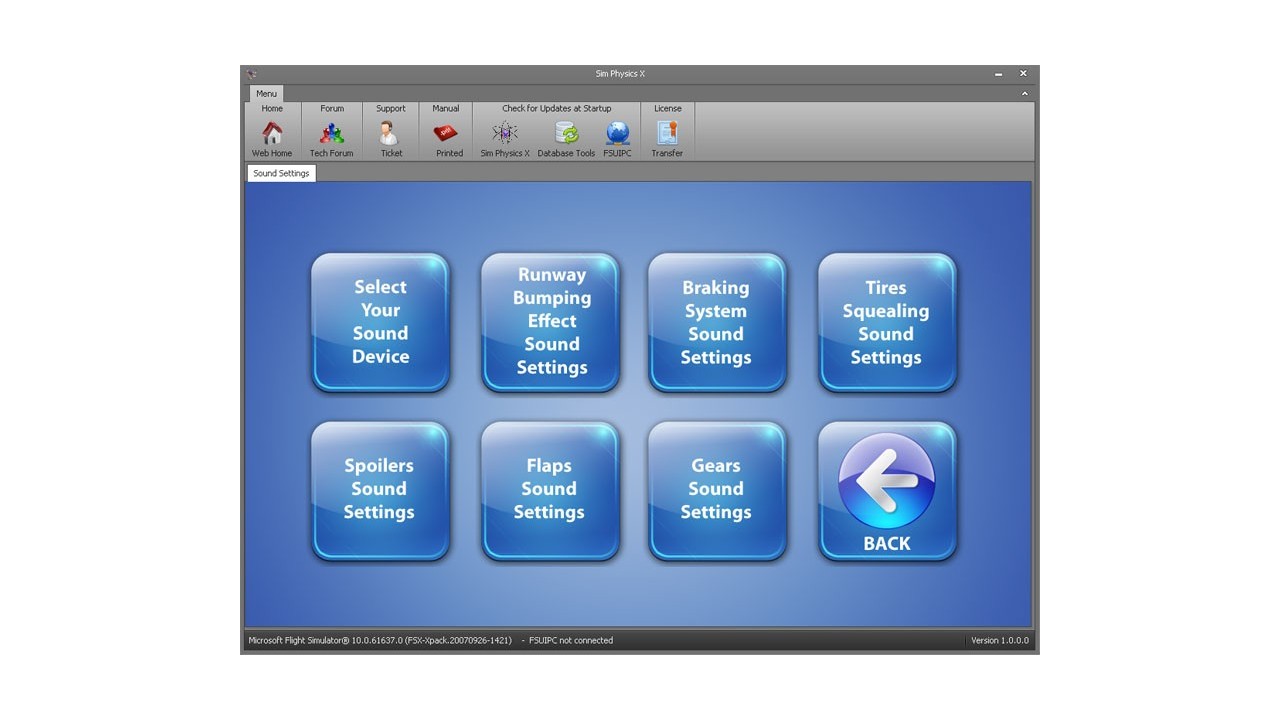Click the Version 1.0.0.0 status text
Screen dimensions: 1280x720
(999, 640)
